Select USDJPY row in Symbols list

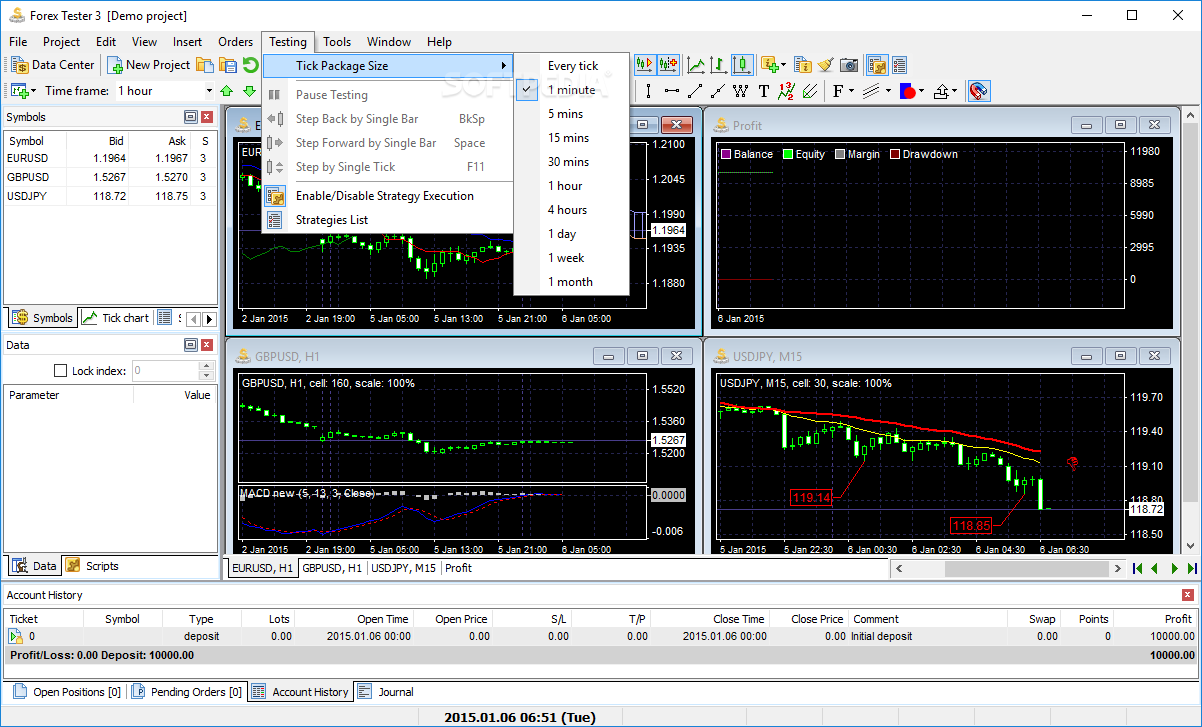tap(108, 196)
